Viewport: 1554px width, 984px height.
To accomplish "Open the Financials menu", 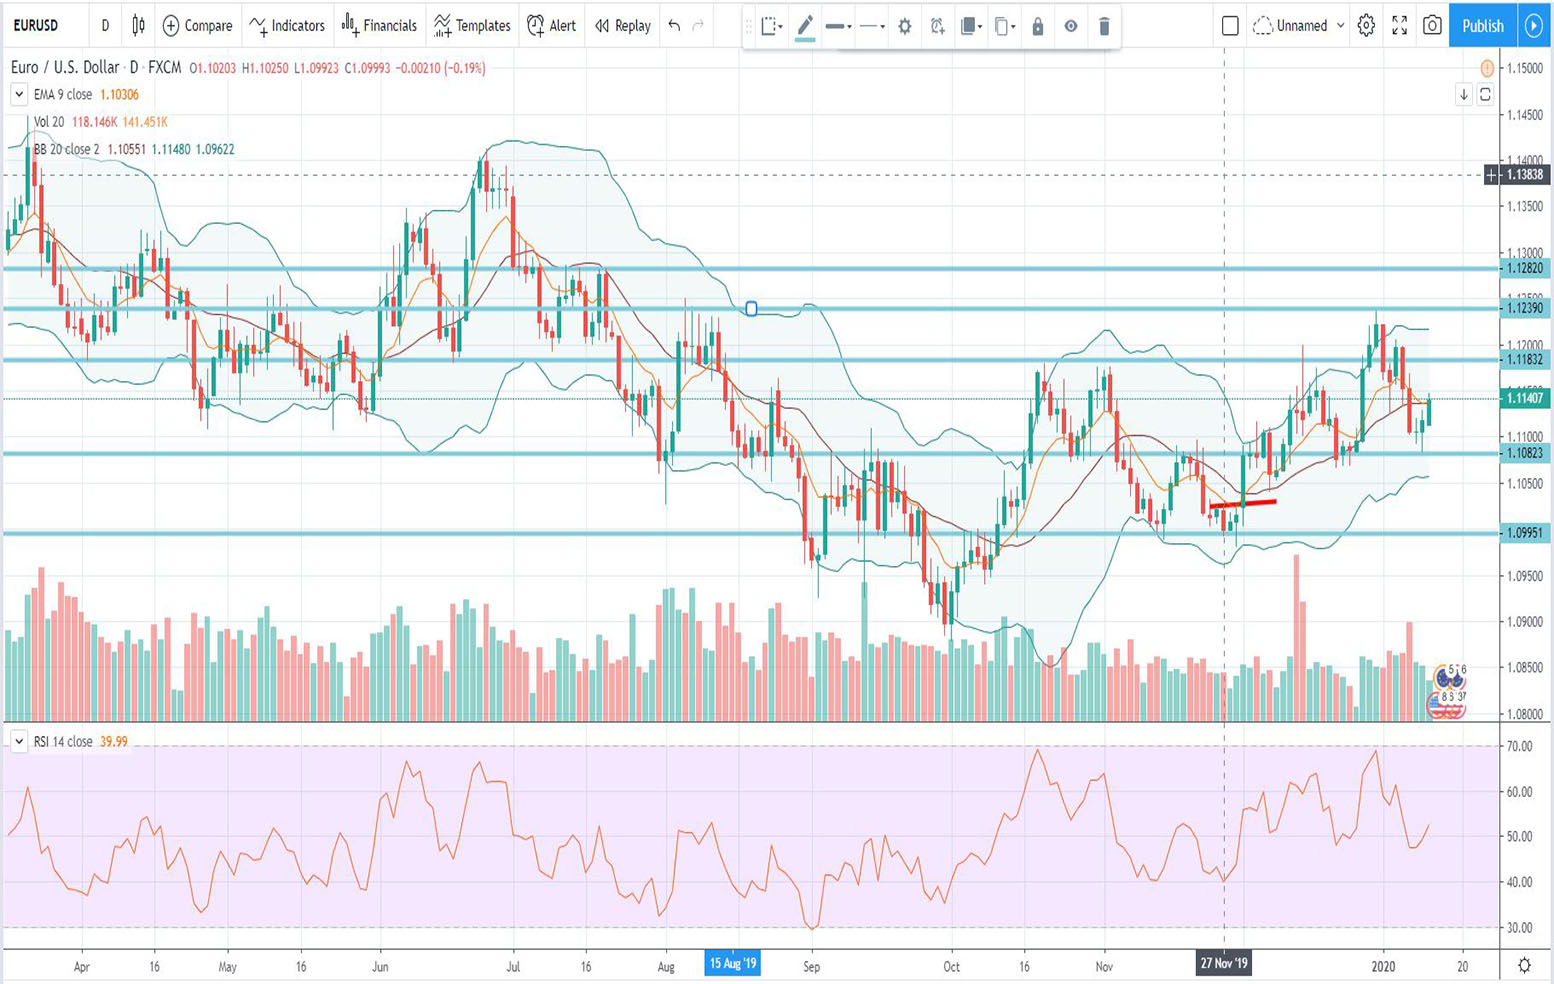I will 379,26.
